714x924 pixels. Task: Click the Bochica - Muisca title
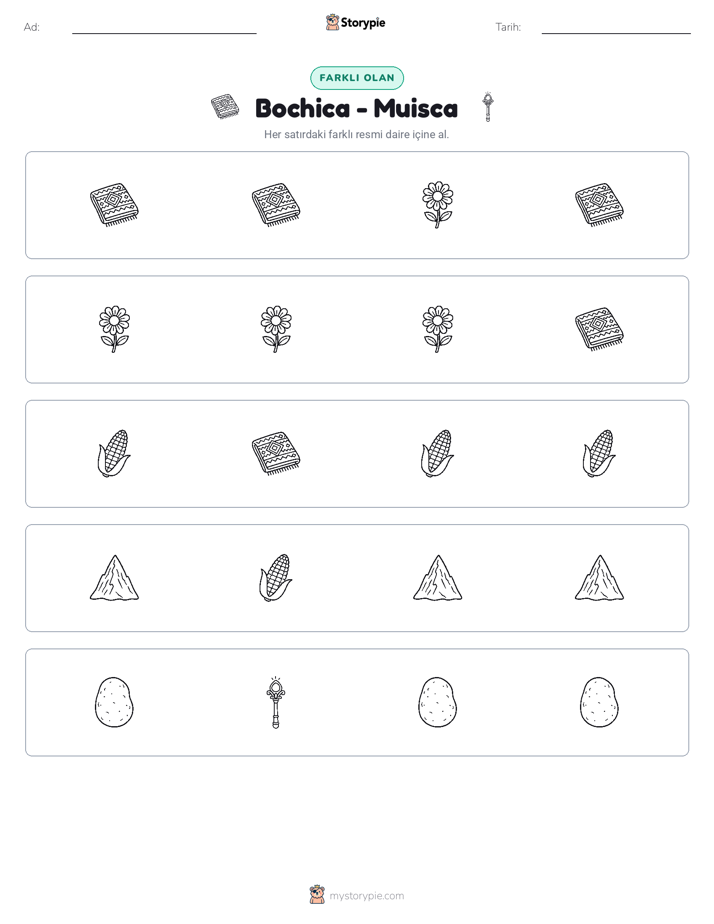pyautogui.click(x=356, y=108)
